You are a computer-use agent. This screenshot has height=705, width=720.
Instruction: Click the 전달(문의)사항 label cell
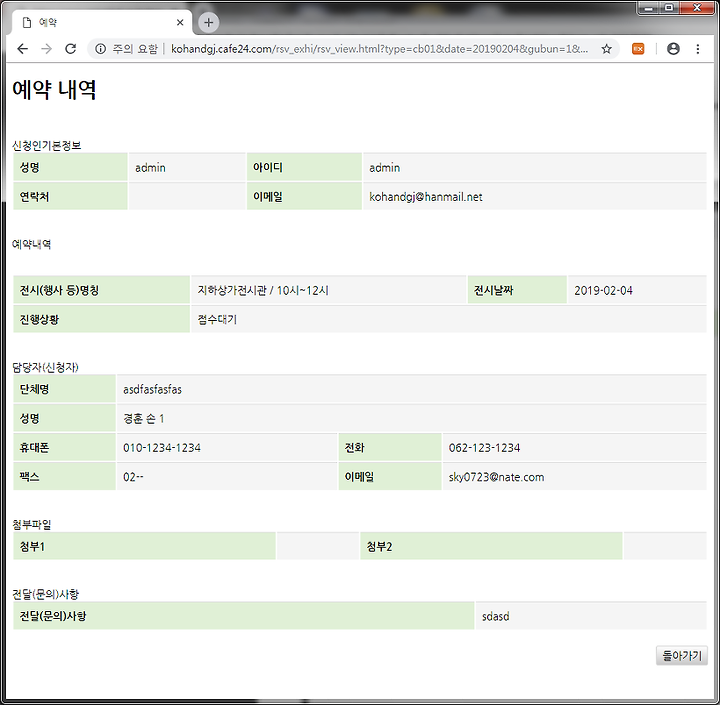click(x=243, y=616)
